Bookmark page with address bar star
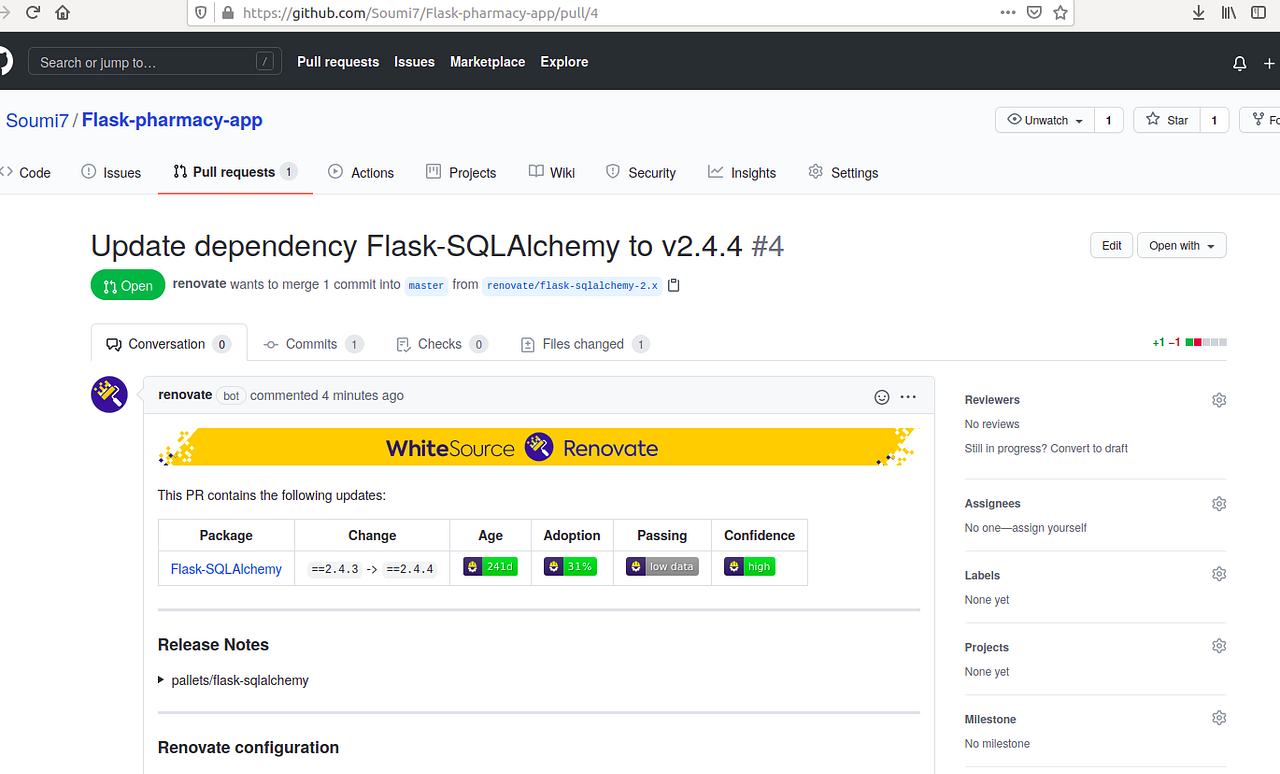This screenshot has width=1280, height=774. coord(1059,13)
